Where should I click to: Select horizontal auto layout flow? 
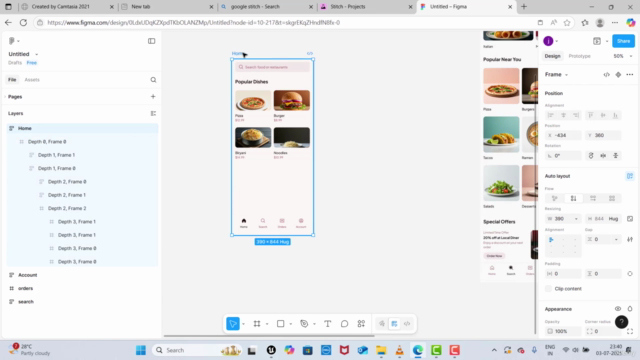click(x=593, y=198)
